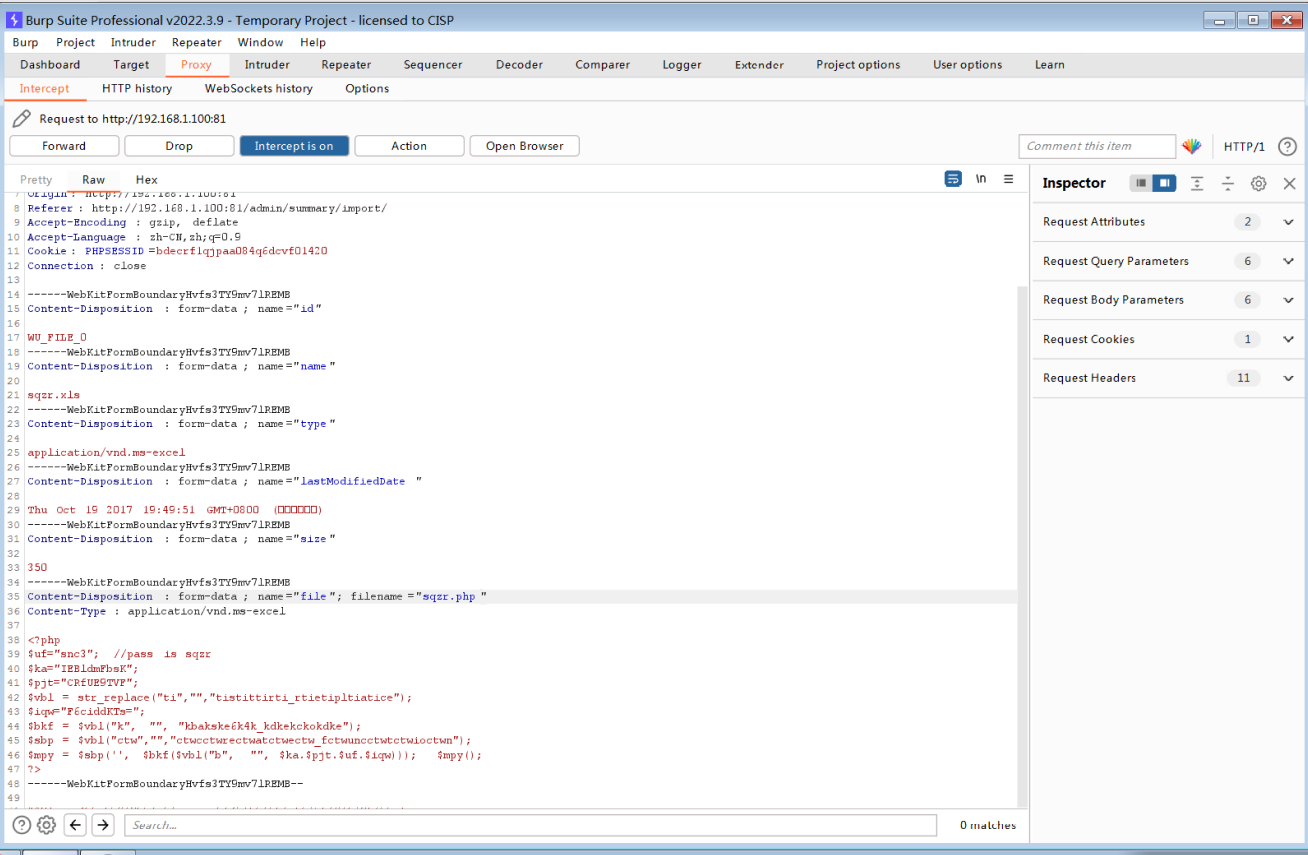Viewport: 1308px width, 855px height.
Task: Switch to WebSockets history sub-tab
Action: coord(259,89)
